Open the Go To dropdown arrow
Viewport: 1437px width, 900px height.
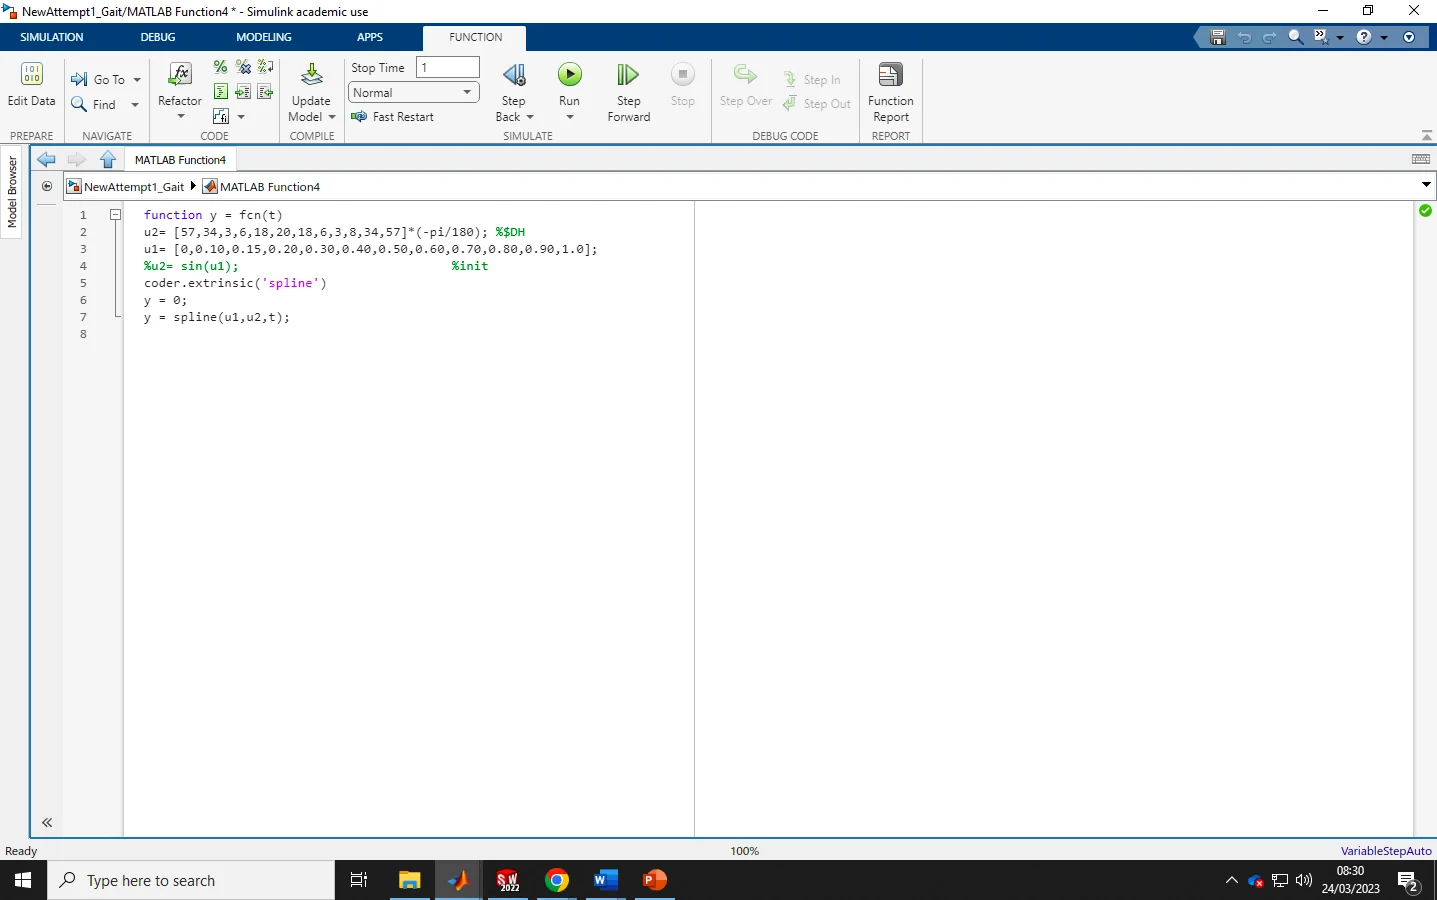[x=137, y=80]
